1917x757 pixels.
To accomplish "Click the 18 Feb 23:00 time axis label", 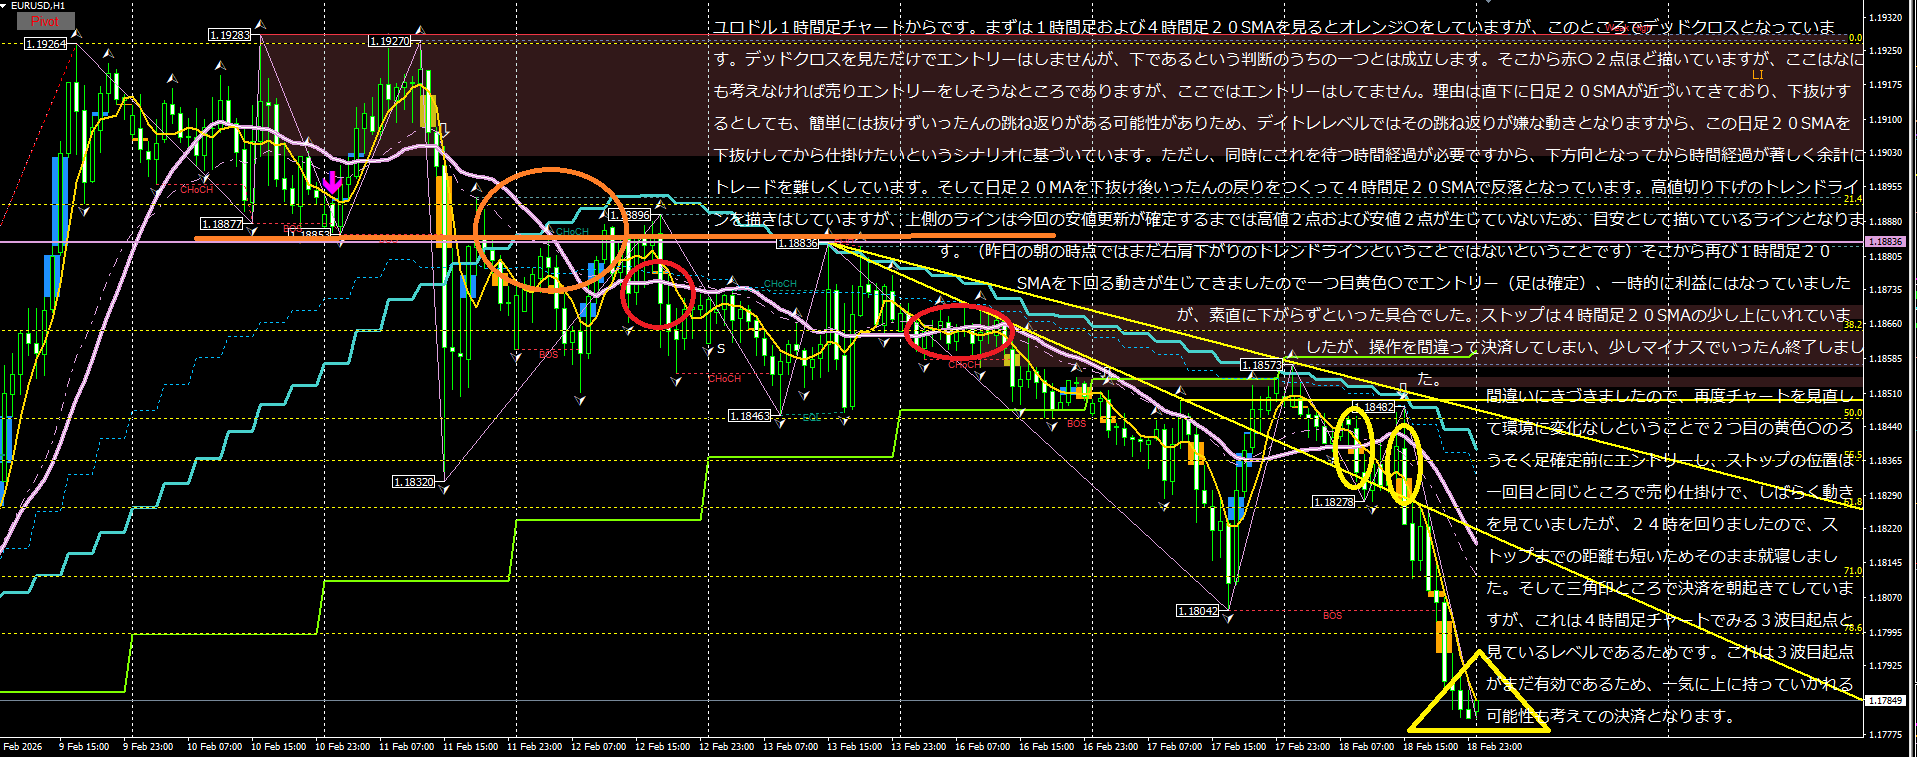I will [x=1494, y=747].
